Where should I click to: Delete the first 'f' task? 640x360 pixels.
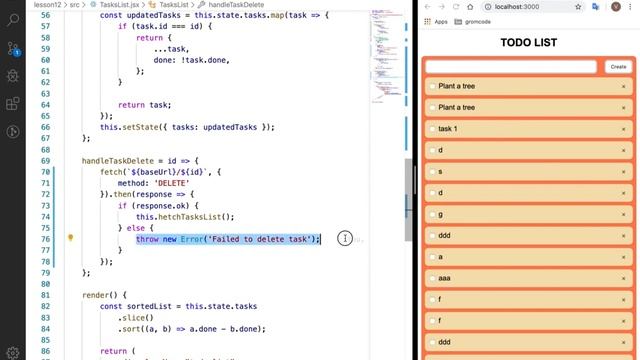pyautogui.click(x=623, y=300)
